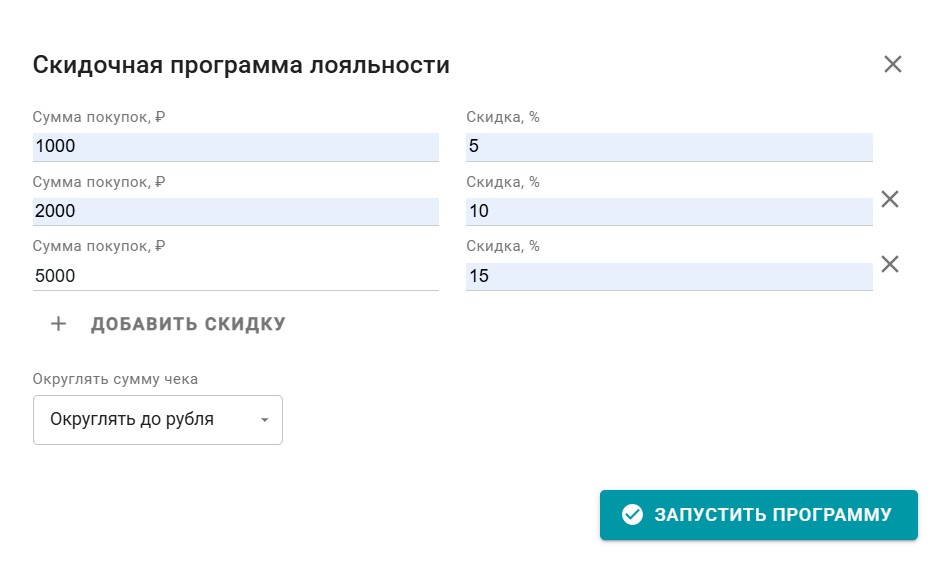Click the 'Скидочная программа лояльности' title
The image size is (951, 572).
pyautogui.click(x=241, y=65)
